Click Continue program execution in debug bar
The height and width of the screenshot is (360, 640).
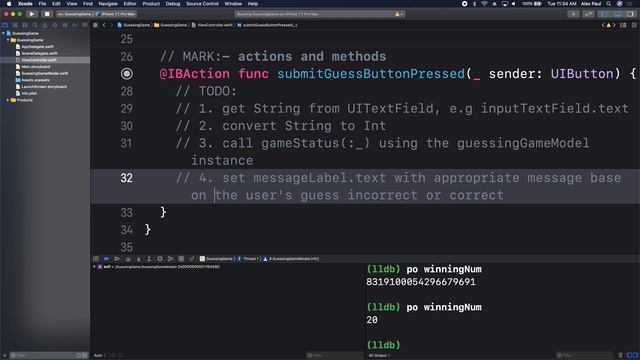point(117,259)
